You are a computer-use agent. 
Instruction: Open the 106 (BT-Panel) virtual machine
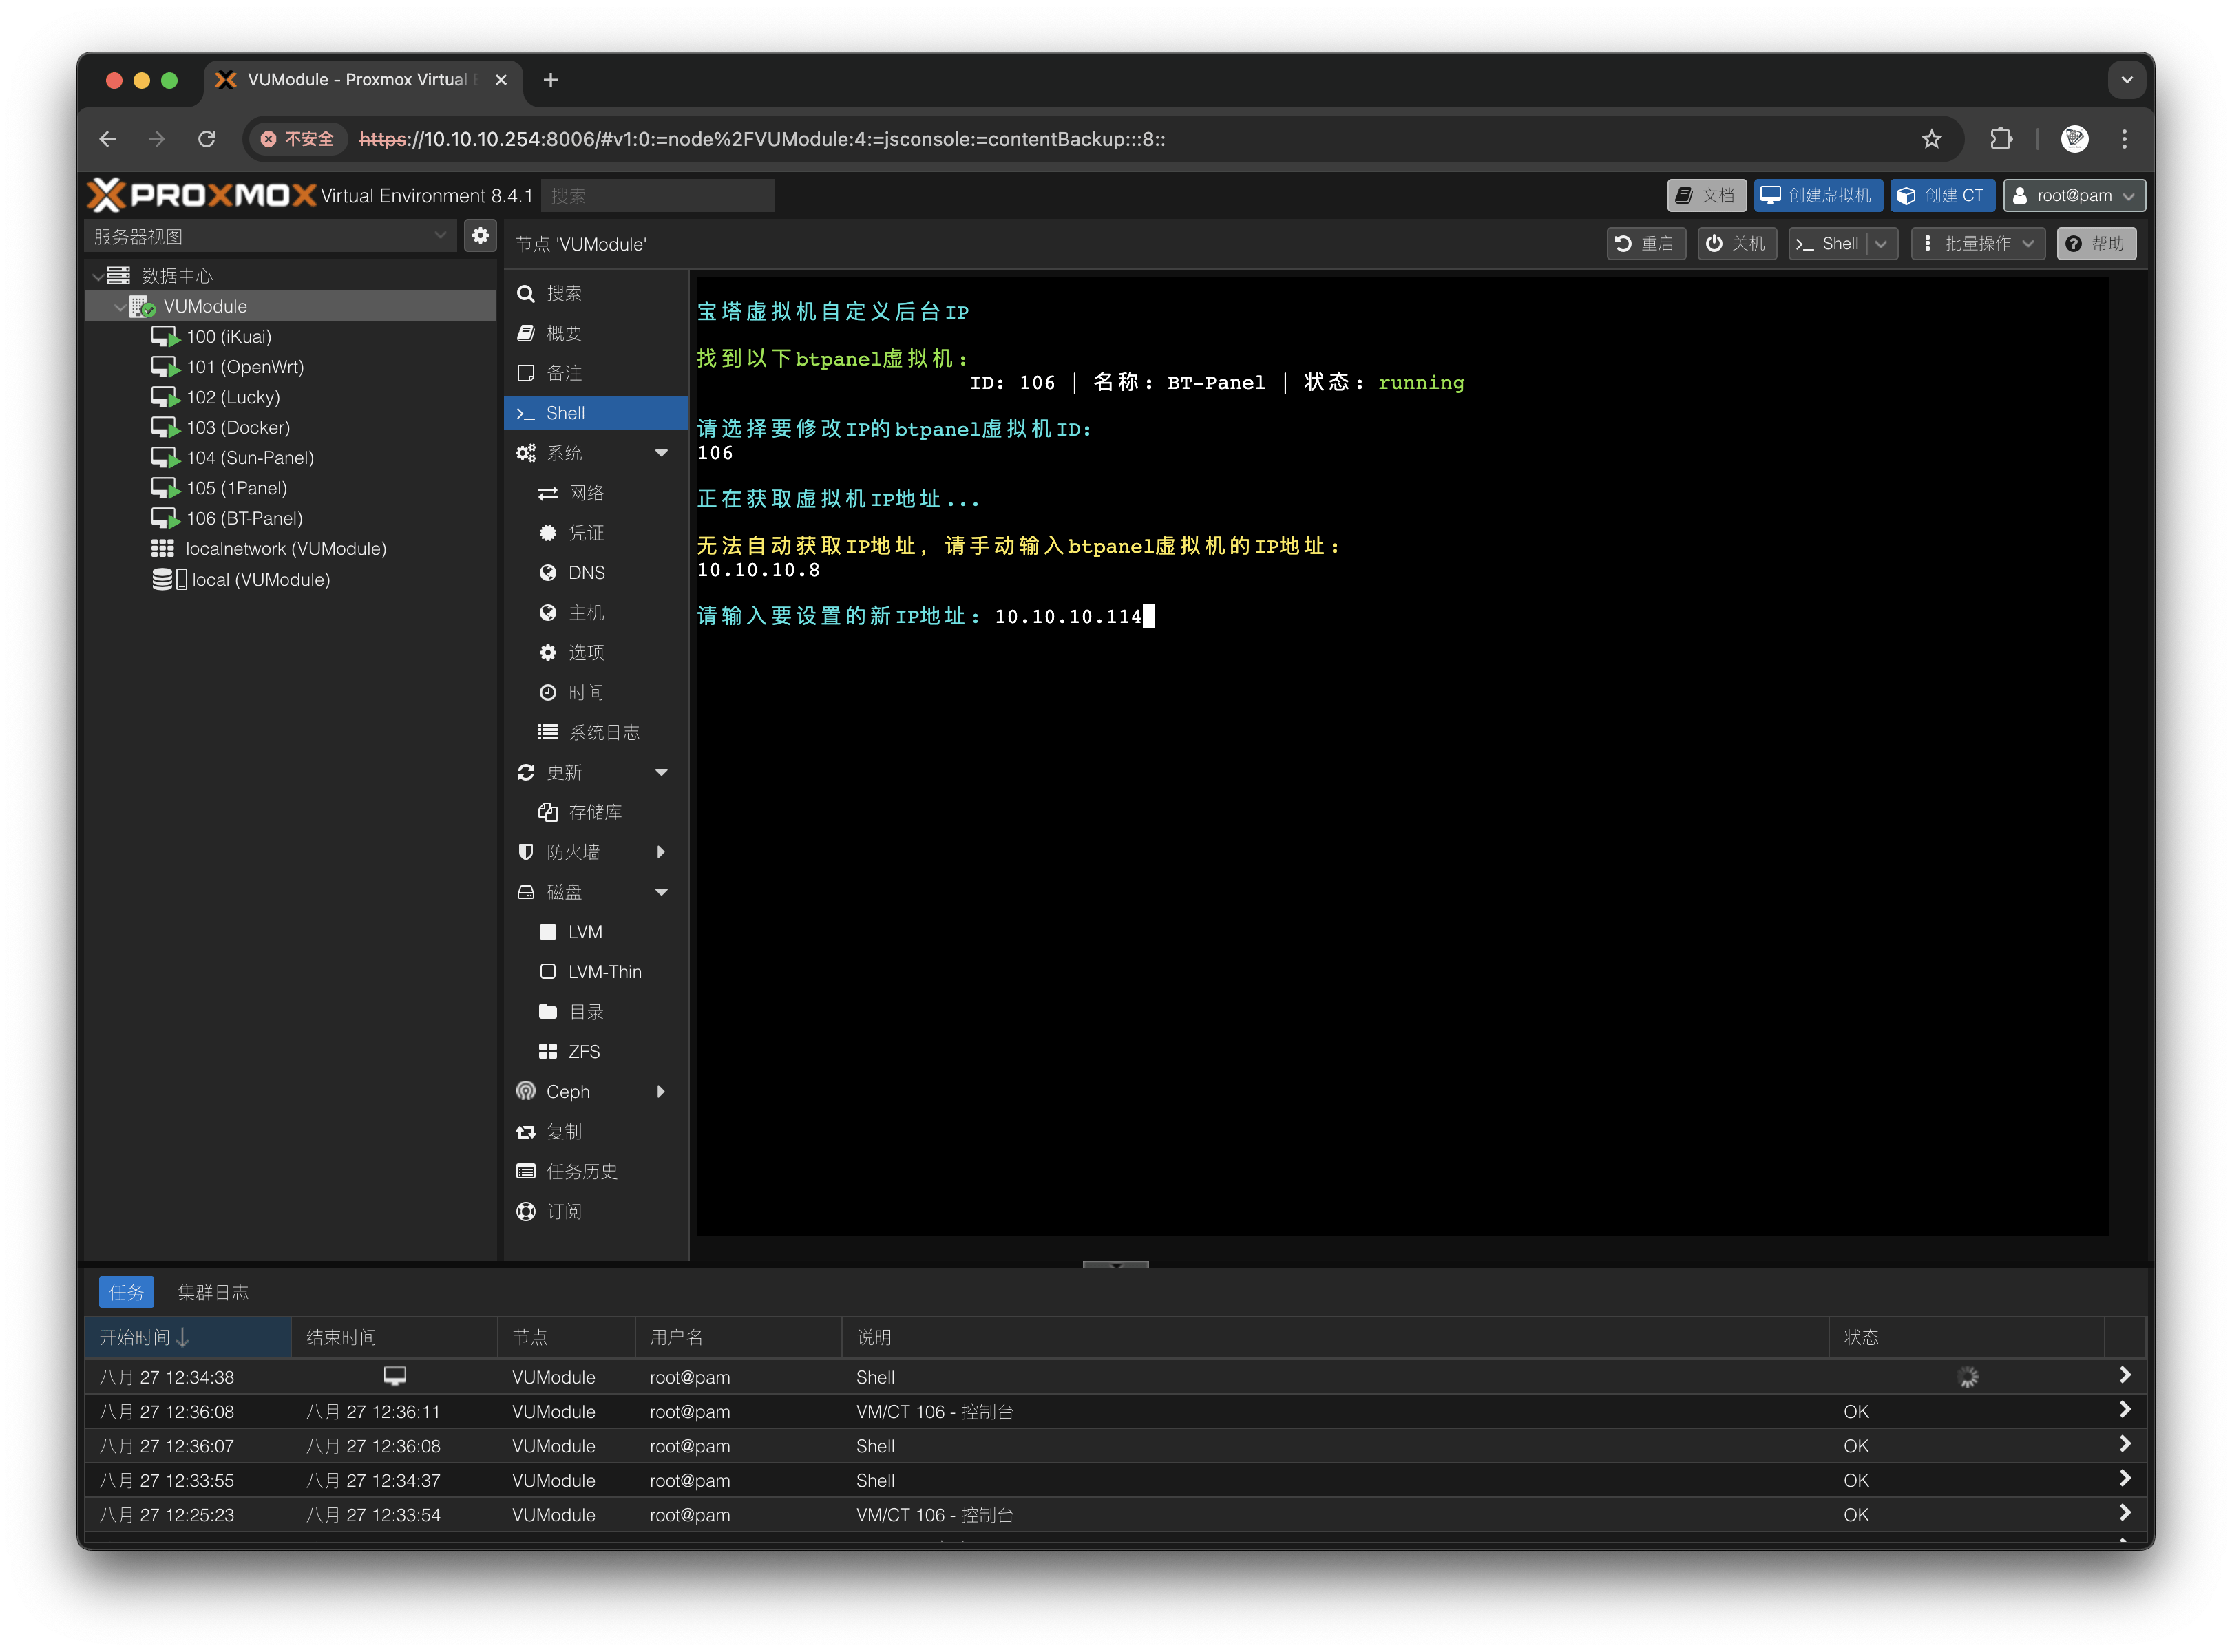pyautogui.click(x=243, y=518)
